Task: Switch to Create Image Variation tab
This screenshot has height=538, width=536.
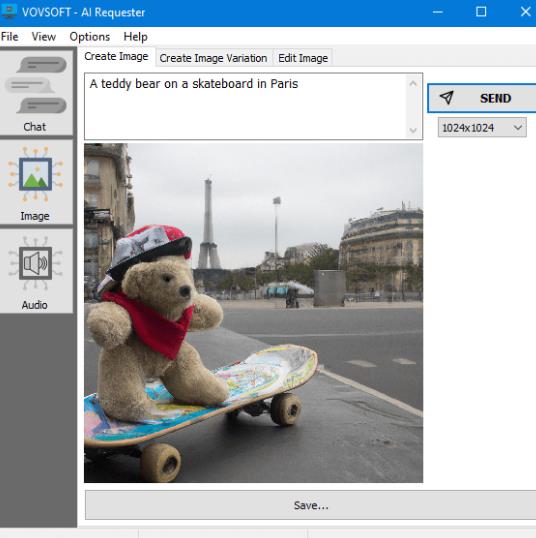Action: pos(213,58)
